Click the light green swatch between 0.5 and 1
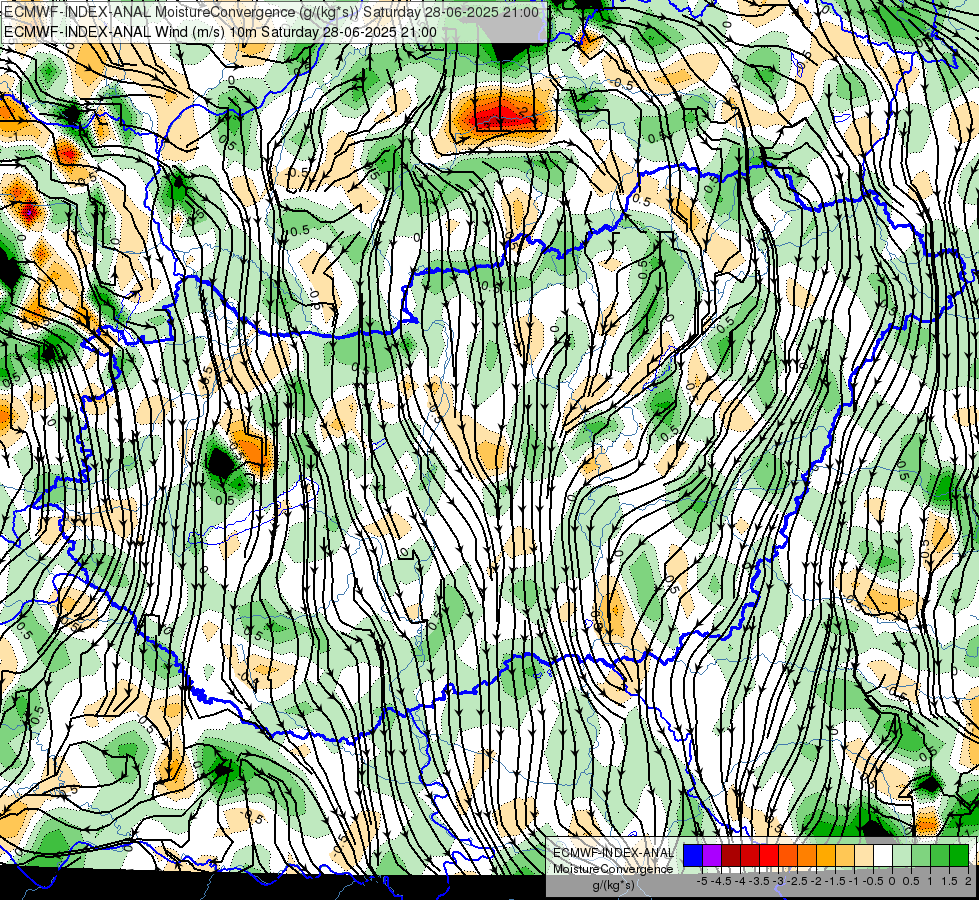This screenshot has height=900, width=979. (921, 855)
